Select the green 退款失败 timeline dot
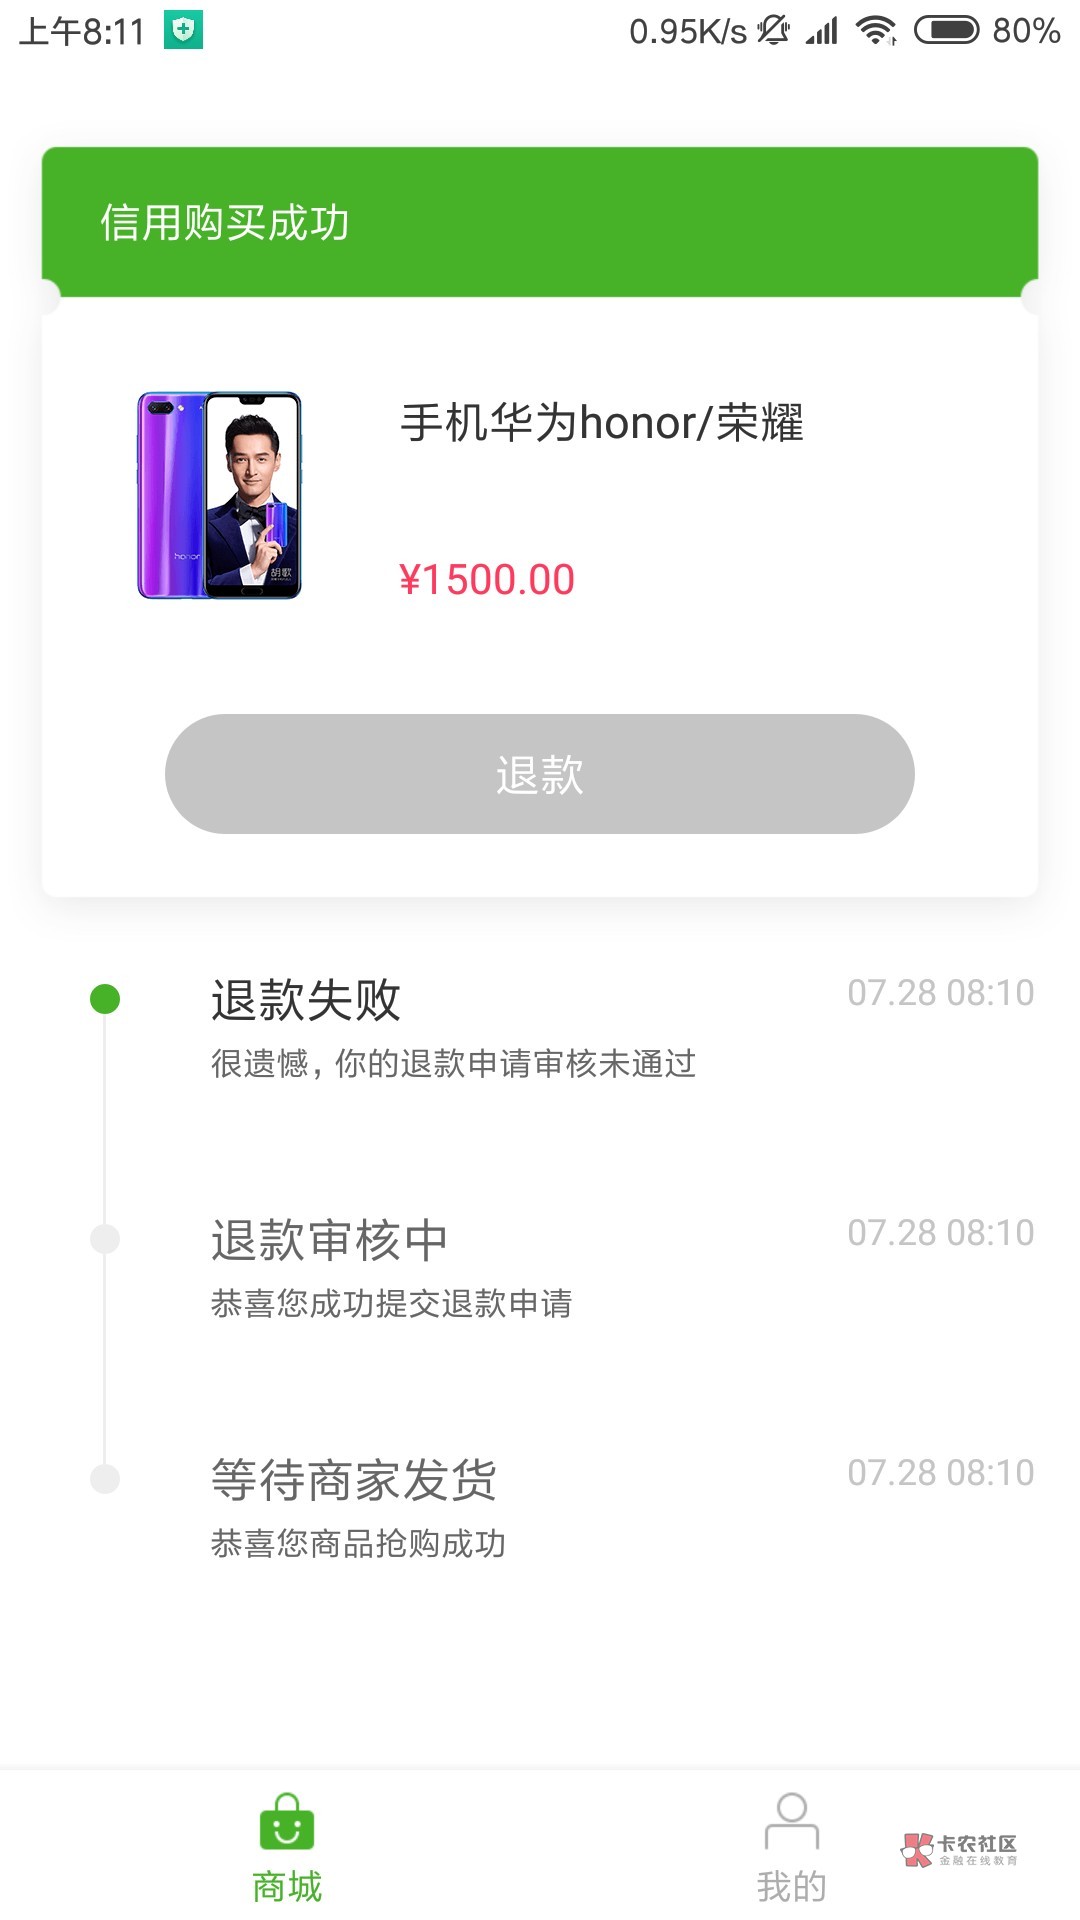This screenshot has height=1920, width=1080. [105, 999]
